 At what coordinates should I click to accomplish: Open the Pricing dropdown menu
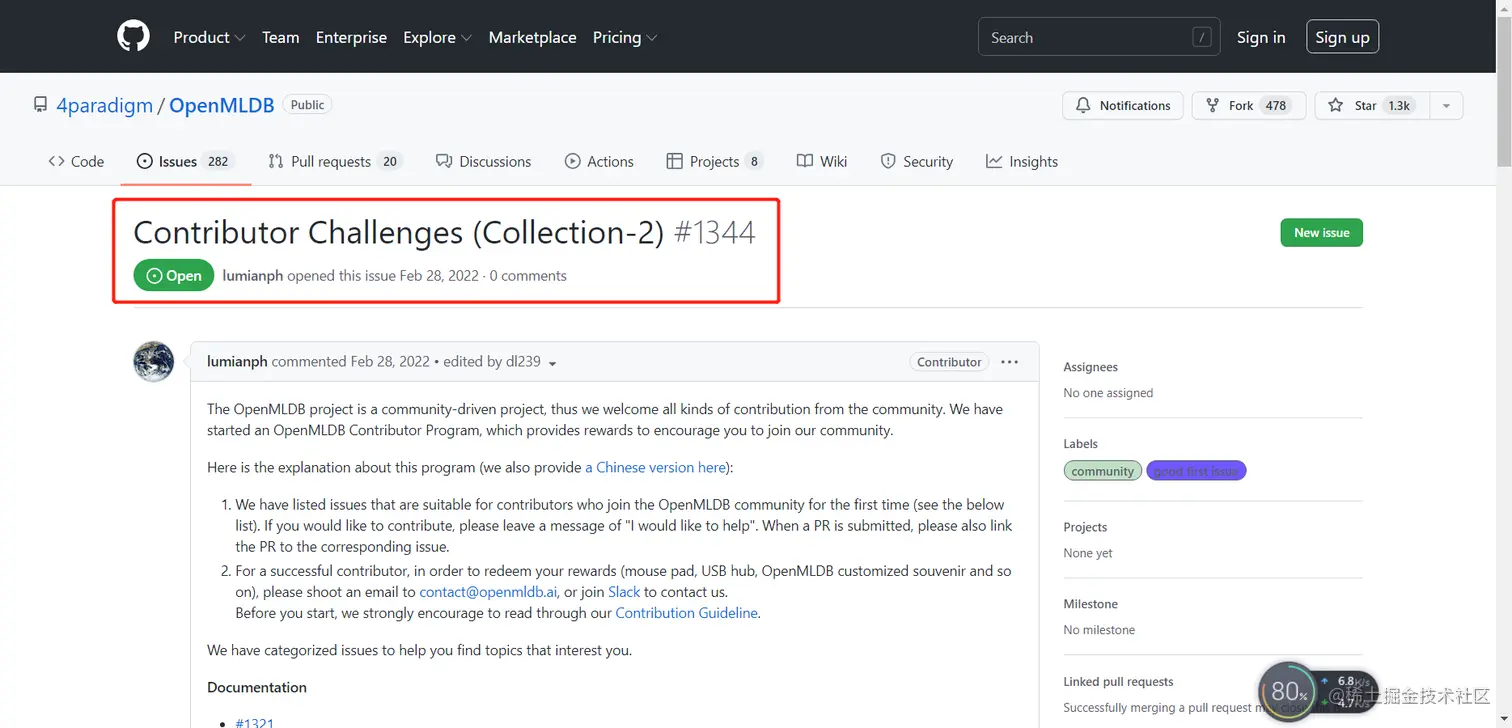coord(625,37)
